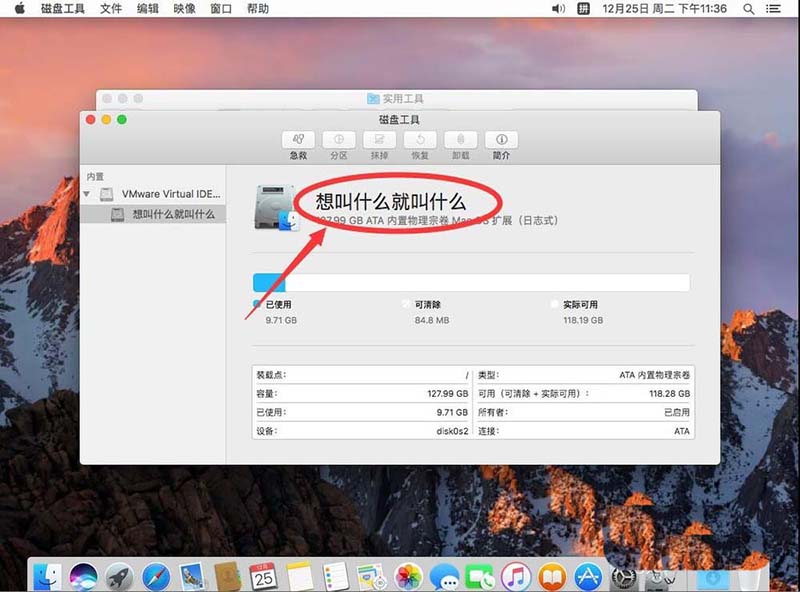Click the Spotlight search icon in menu bar
Image resolution: width=800 pixels, height=592 pixels.
(x=747, y=8)
